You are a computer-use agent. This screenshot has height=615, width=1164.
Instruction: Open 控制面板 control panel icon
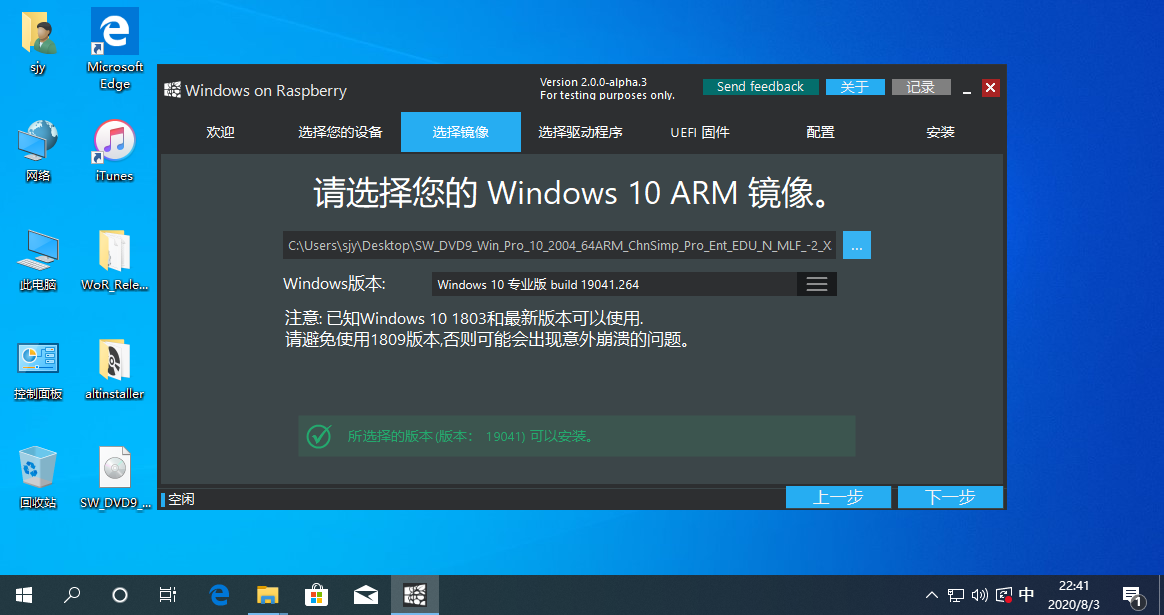[x=38, y=359]
